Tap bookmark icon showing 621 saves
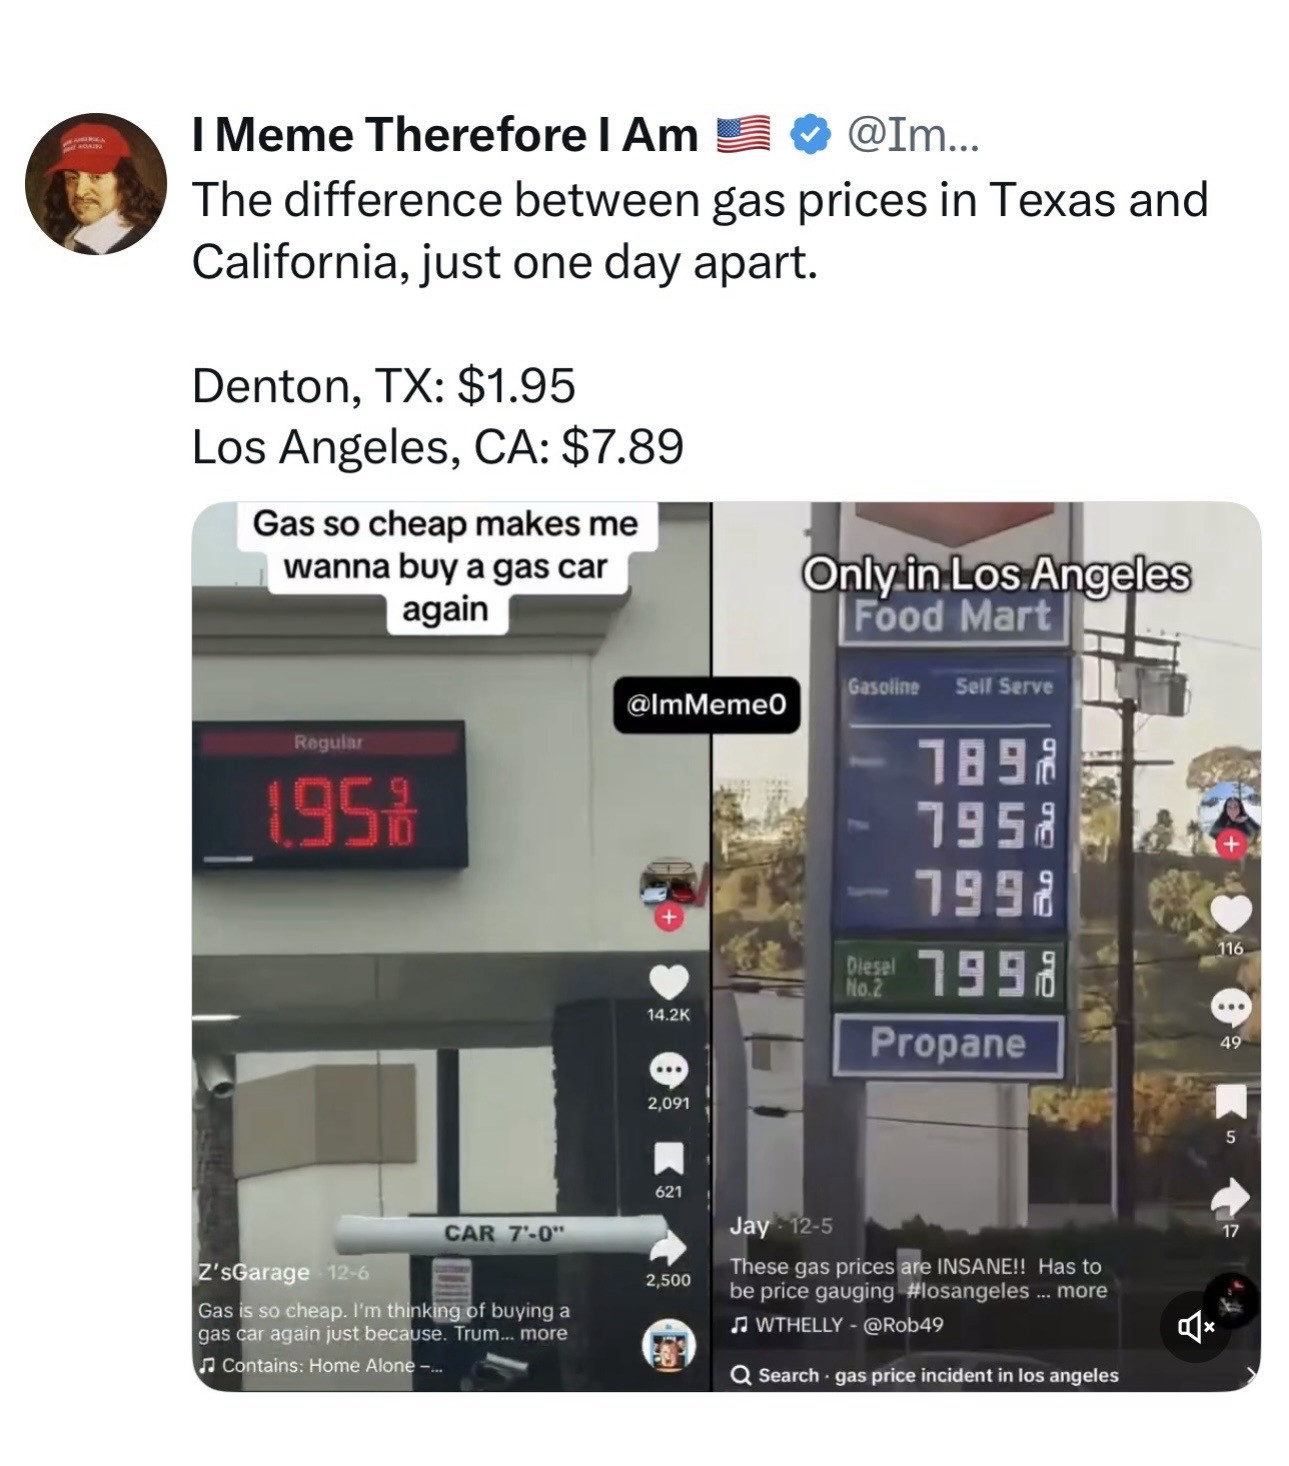1289x1466 pixels. (x=668, y=1158)
